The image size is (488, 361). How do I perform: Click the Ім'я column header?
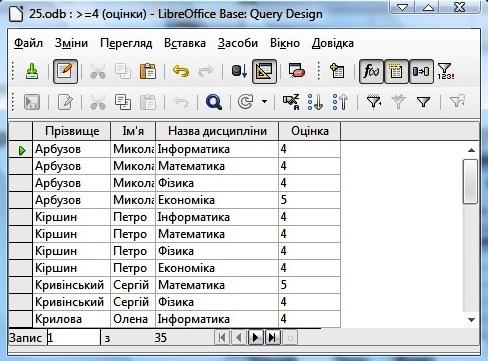(x=133, y=131)
